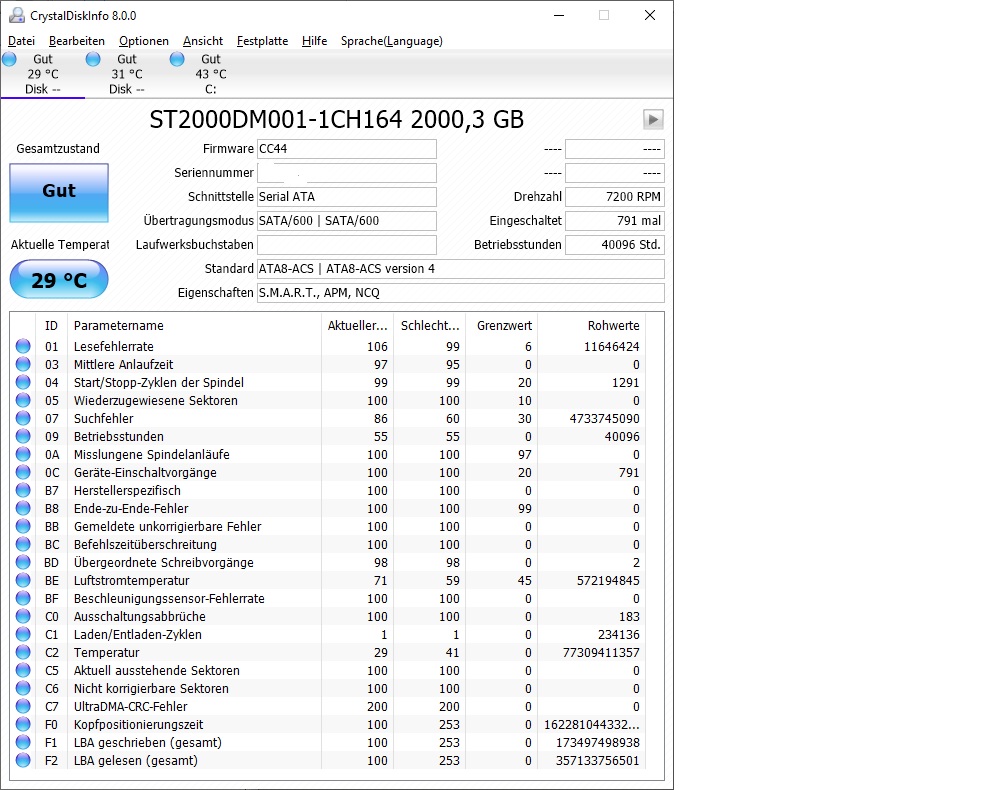
Task: Click the Aktueller... column header
Action: tap(357, 326)
